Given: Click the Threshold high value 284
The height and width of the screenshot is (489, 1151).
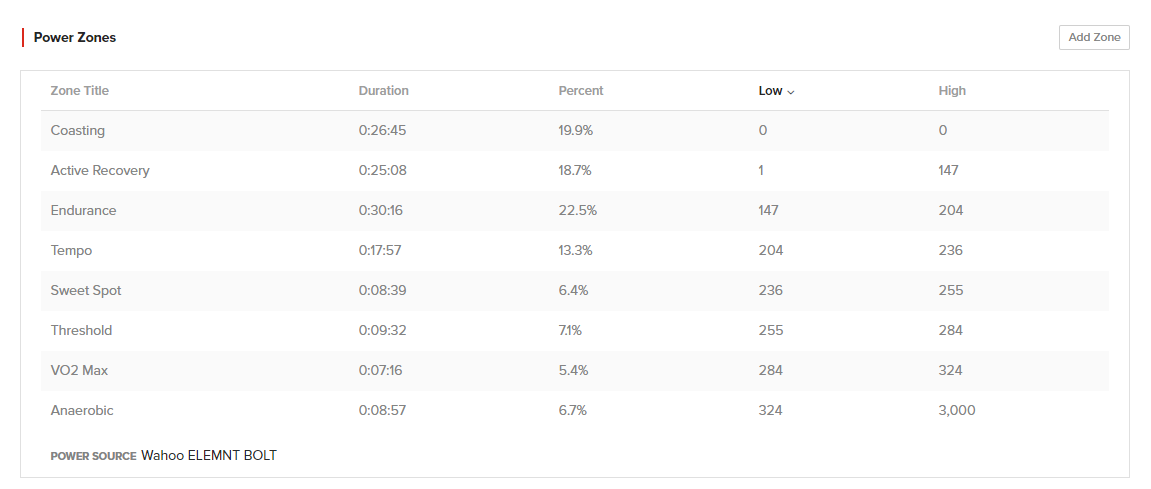Looking at the screenshot, I should pos(950,331).
